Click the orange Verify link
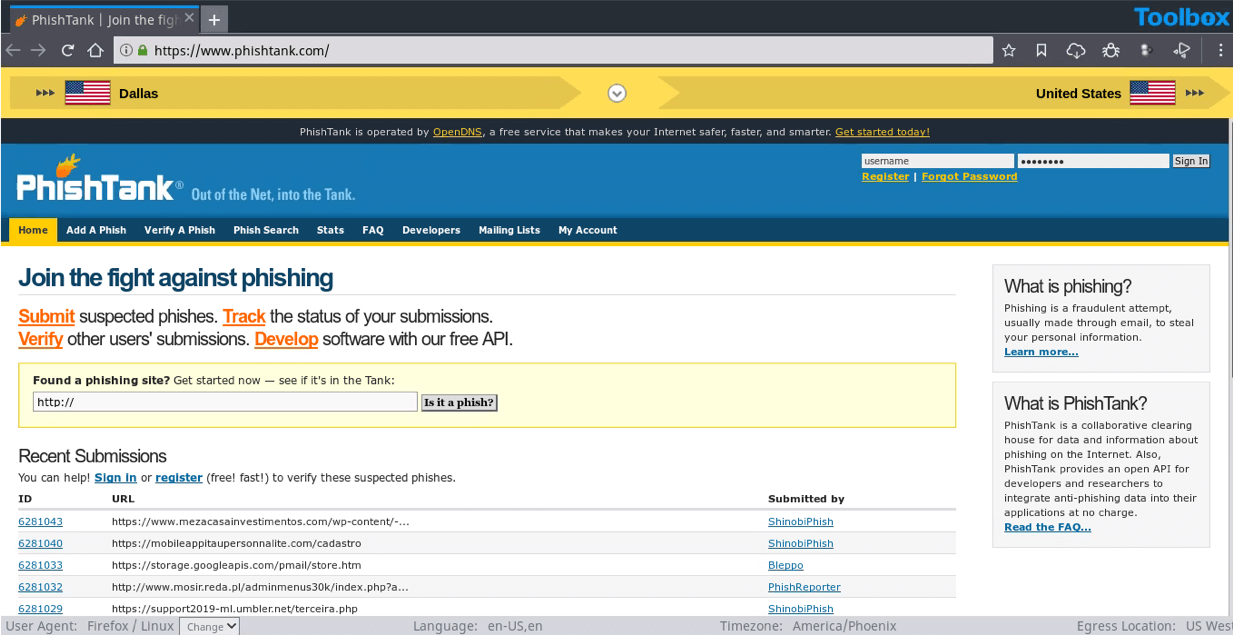 click(40, 339)
